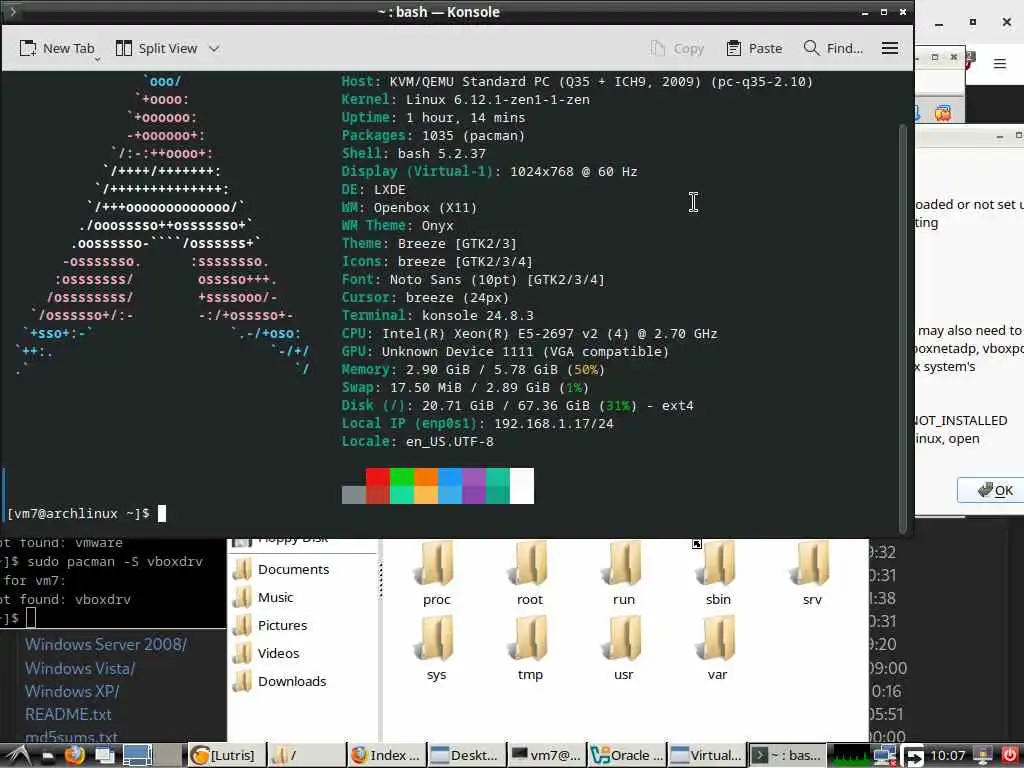Click the terminal prompt input line
This screenshot has height=768, width=1024.
click(86, 514)
